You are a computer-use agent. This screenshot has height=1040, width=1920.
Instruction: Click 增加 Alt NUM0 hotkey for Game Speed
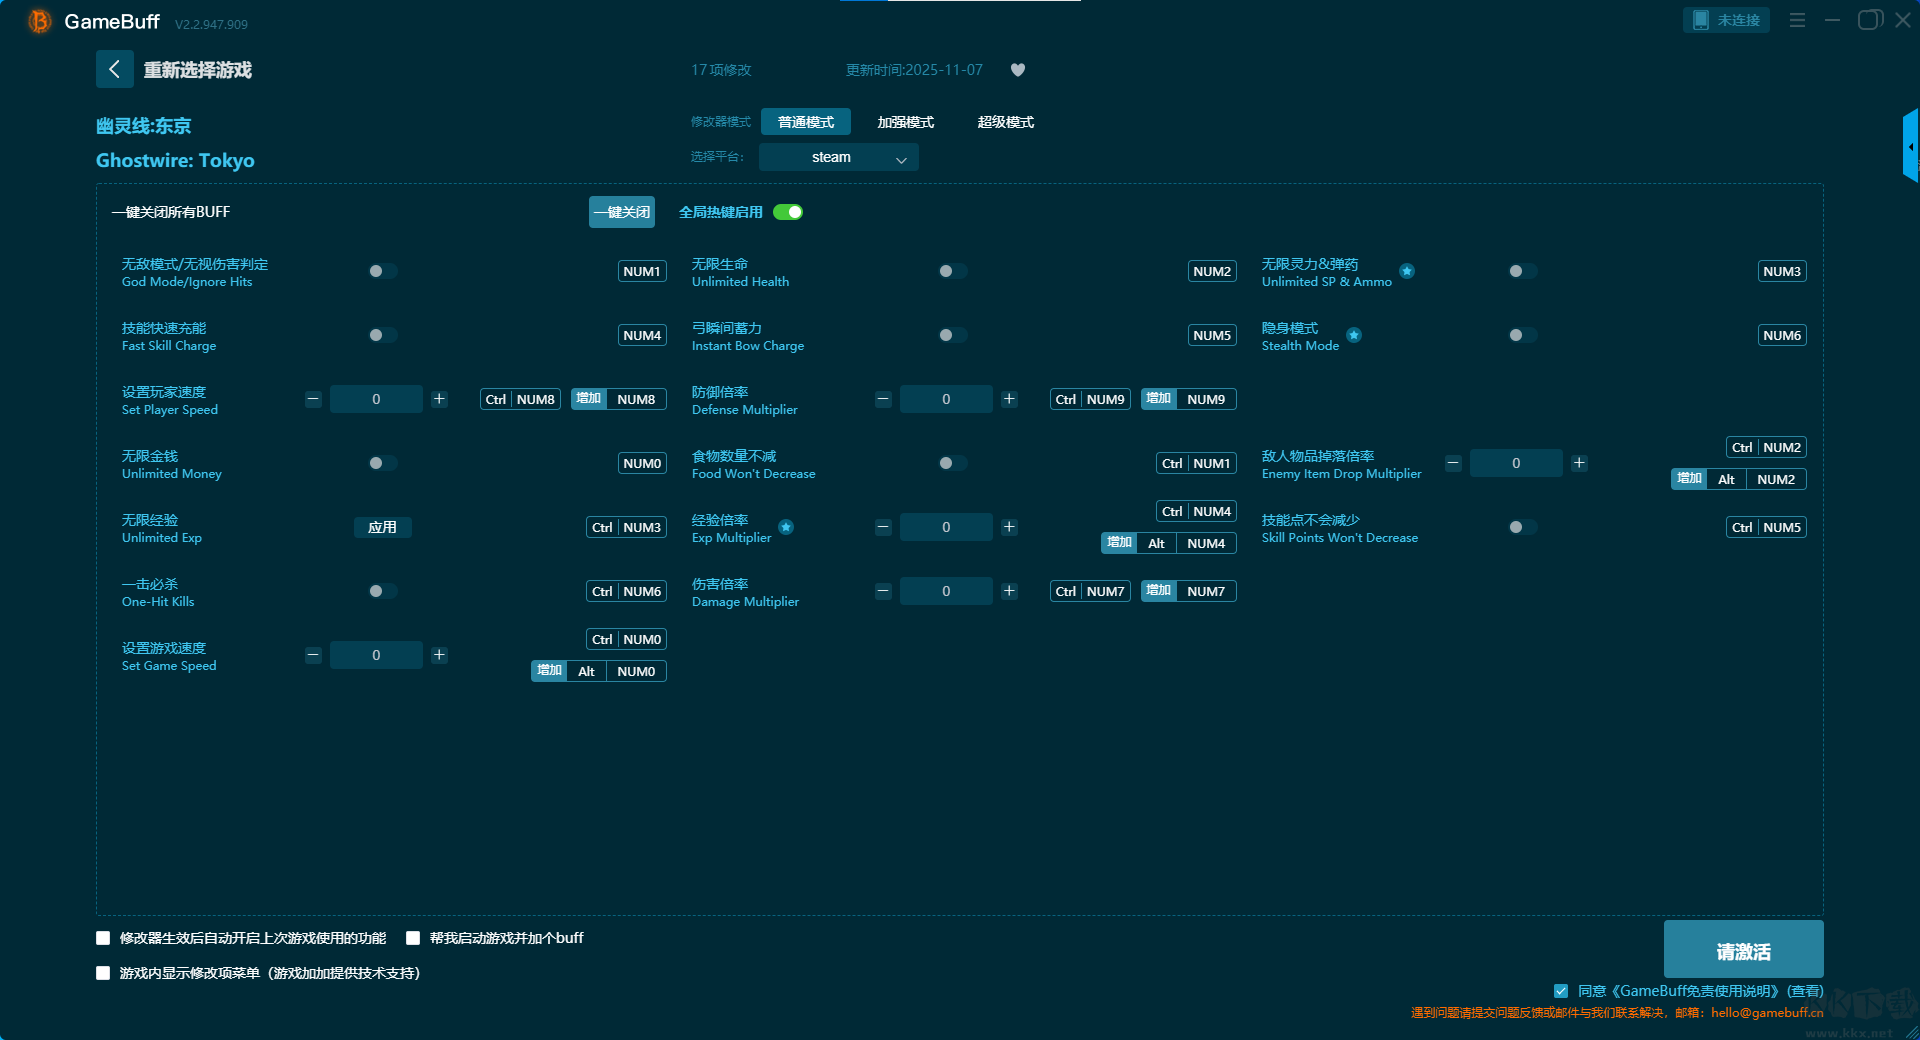pos(598,671)
